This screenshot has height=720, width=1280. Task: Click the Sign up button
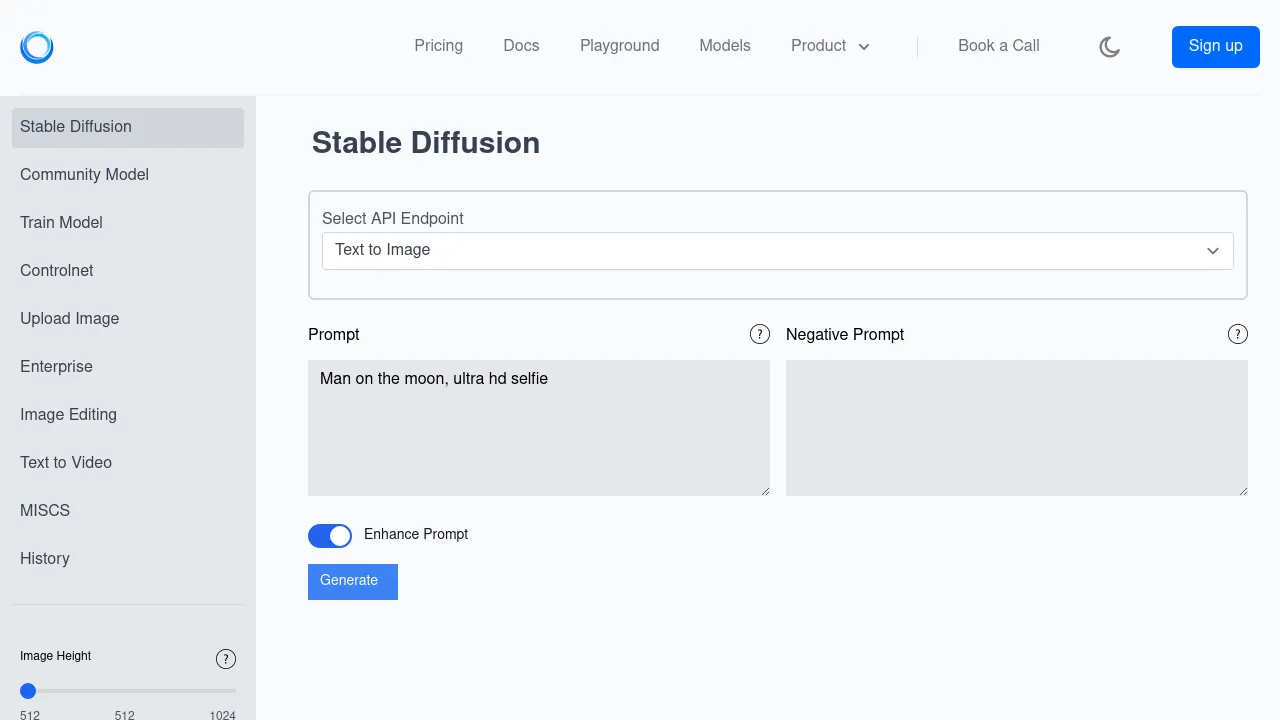point(1215,46)
